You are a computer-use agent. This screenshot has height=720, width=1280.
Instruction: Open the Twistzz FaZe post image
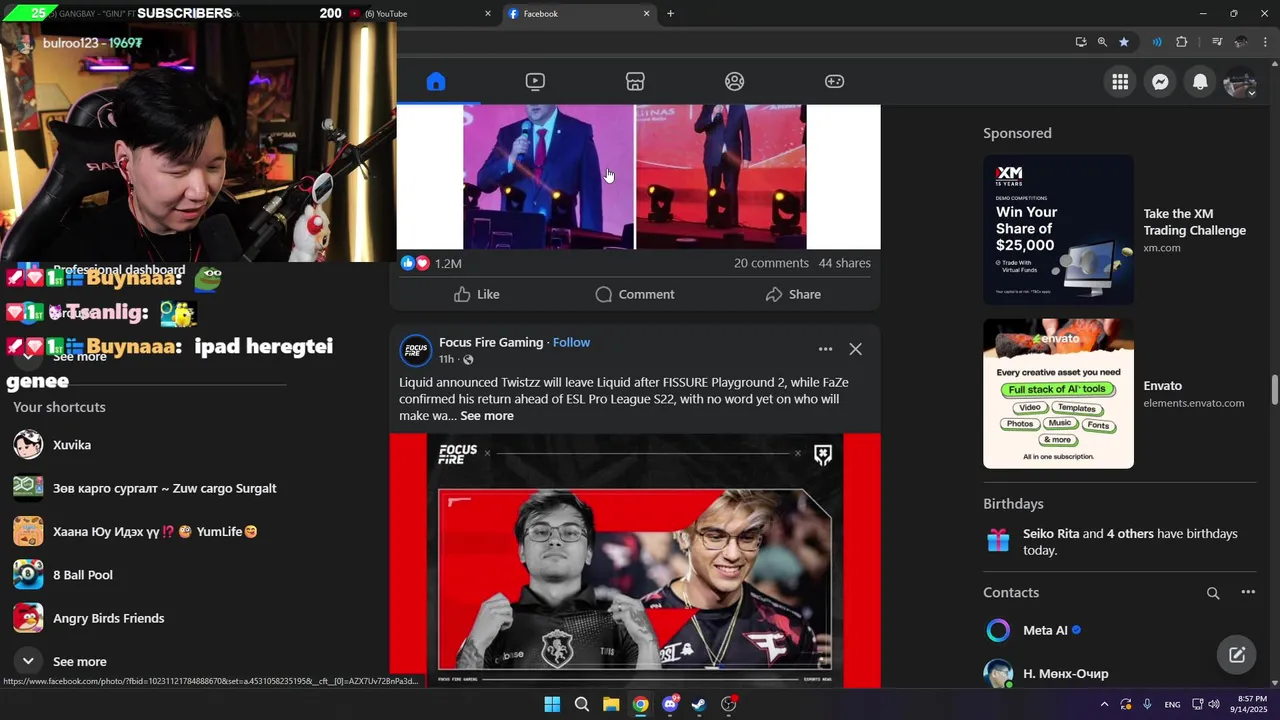pyautogui.click(x=635, y=560)
